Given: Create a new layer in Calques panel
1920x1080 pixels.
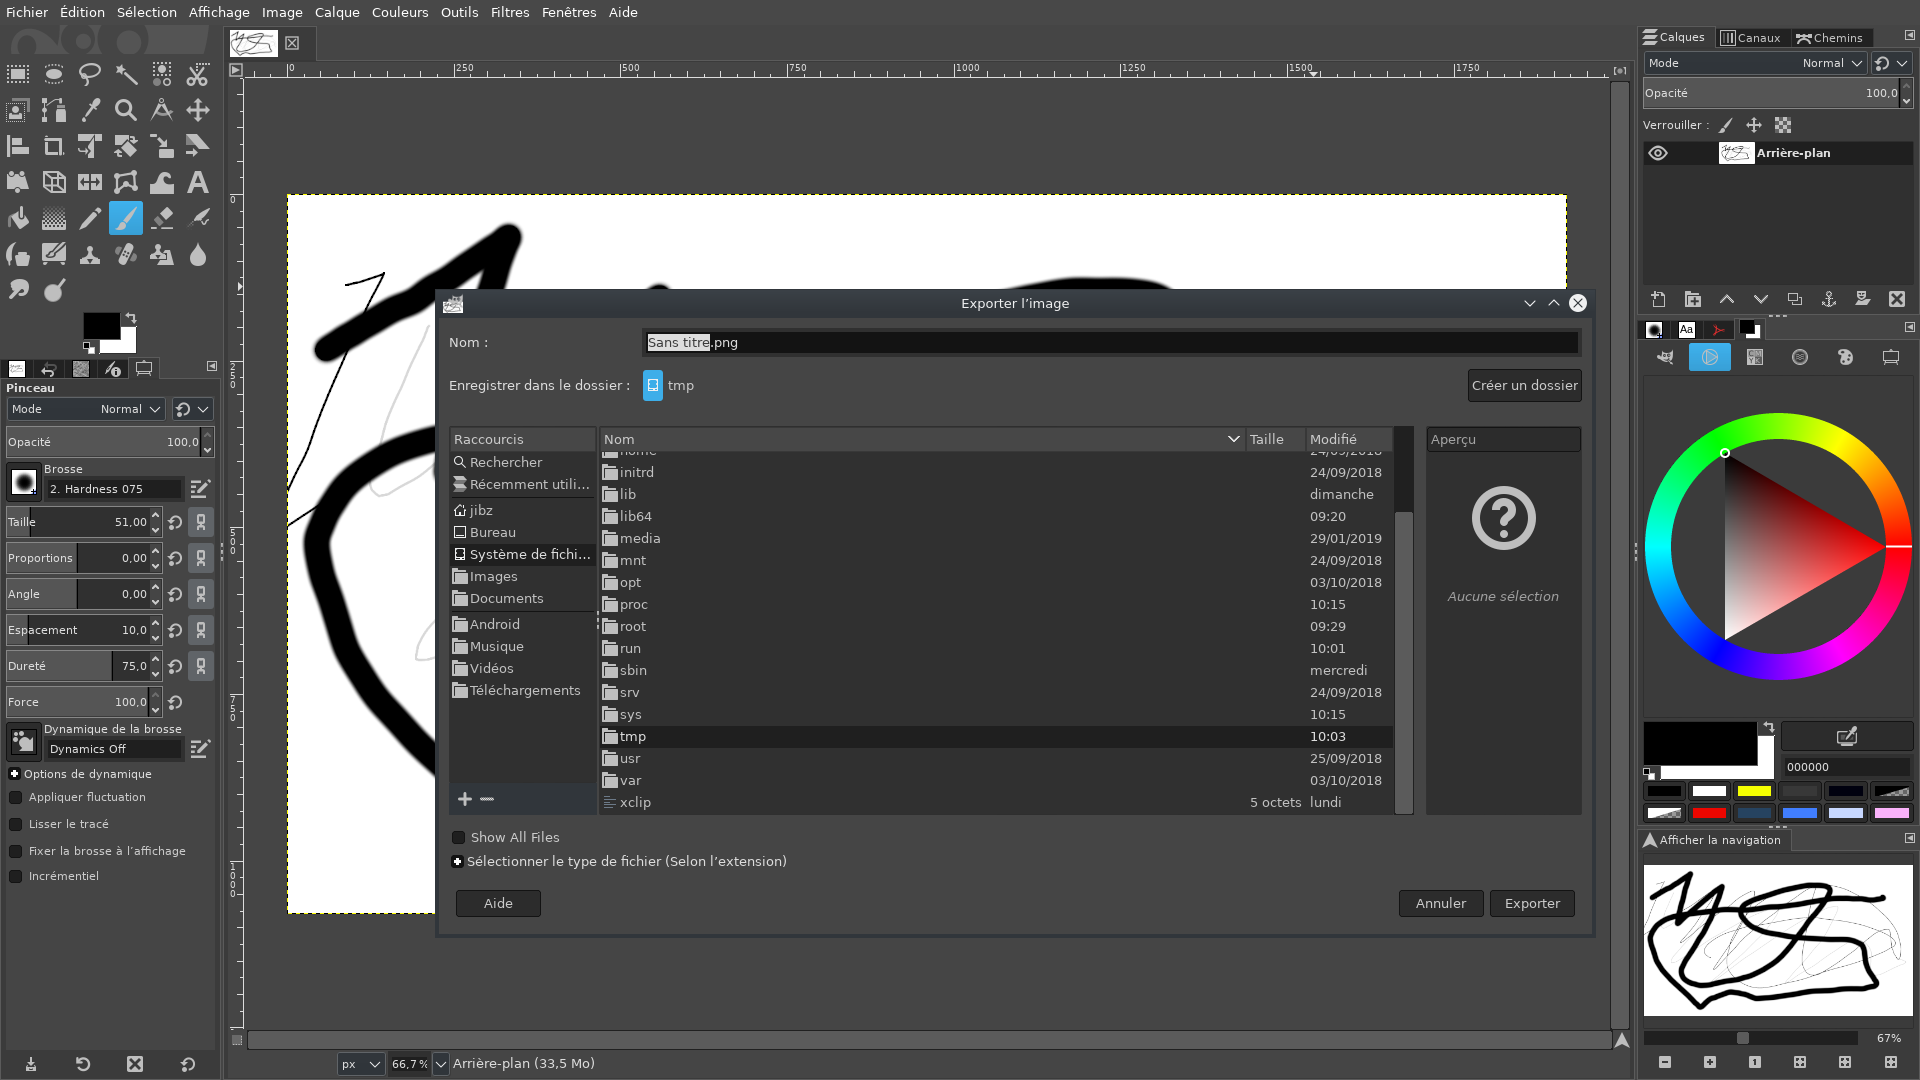Looking at the screenshot, I should click(1659, 299).
